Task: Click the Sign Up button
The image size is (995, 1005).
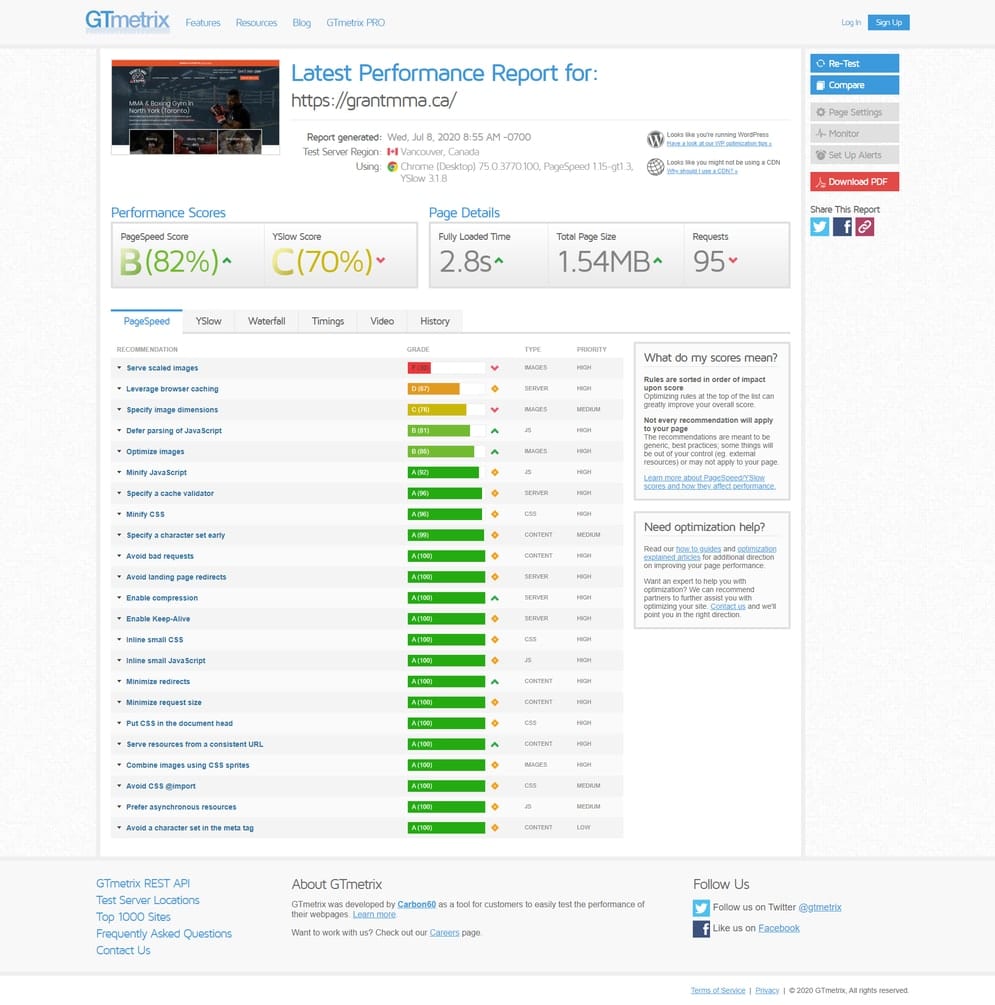Action: 888,22
